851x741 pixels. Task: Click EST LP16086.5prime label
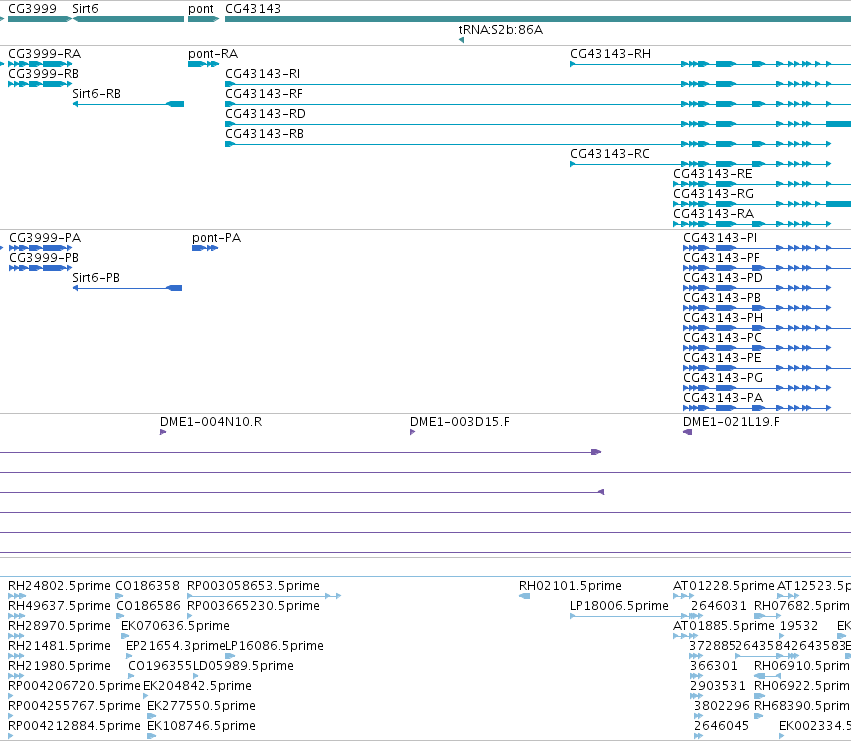(x=275, y=647)
